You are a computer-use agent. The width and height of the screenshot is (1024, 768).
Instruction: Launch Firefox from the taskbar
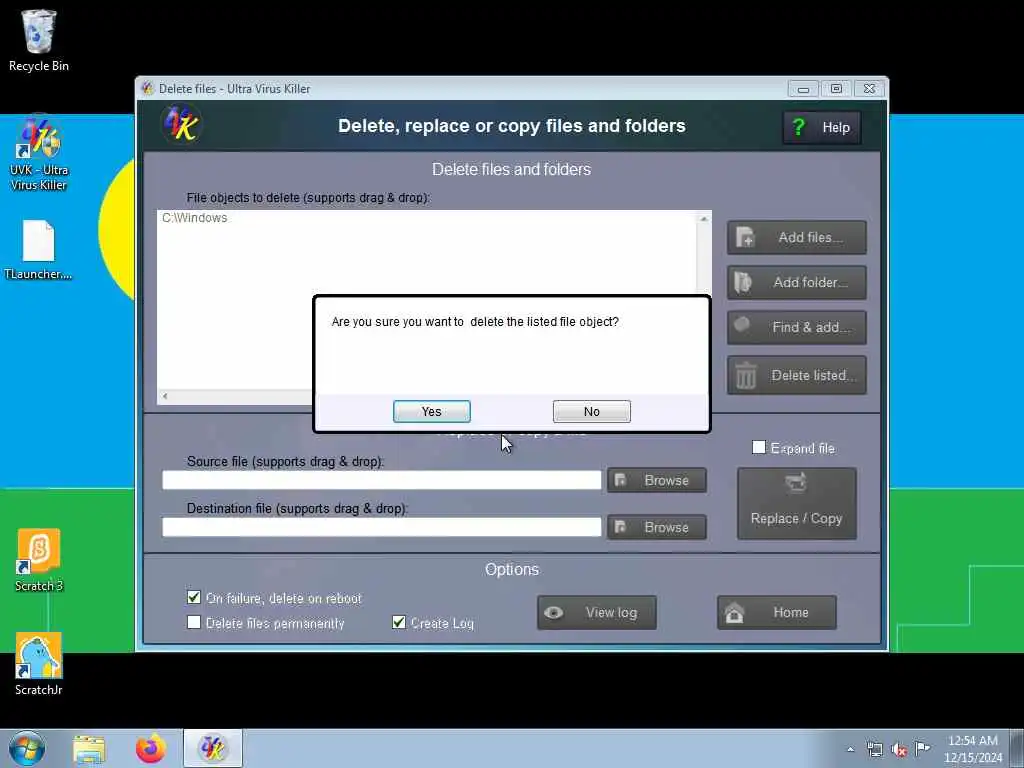point(150,749)
